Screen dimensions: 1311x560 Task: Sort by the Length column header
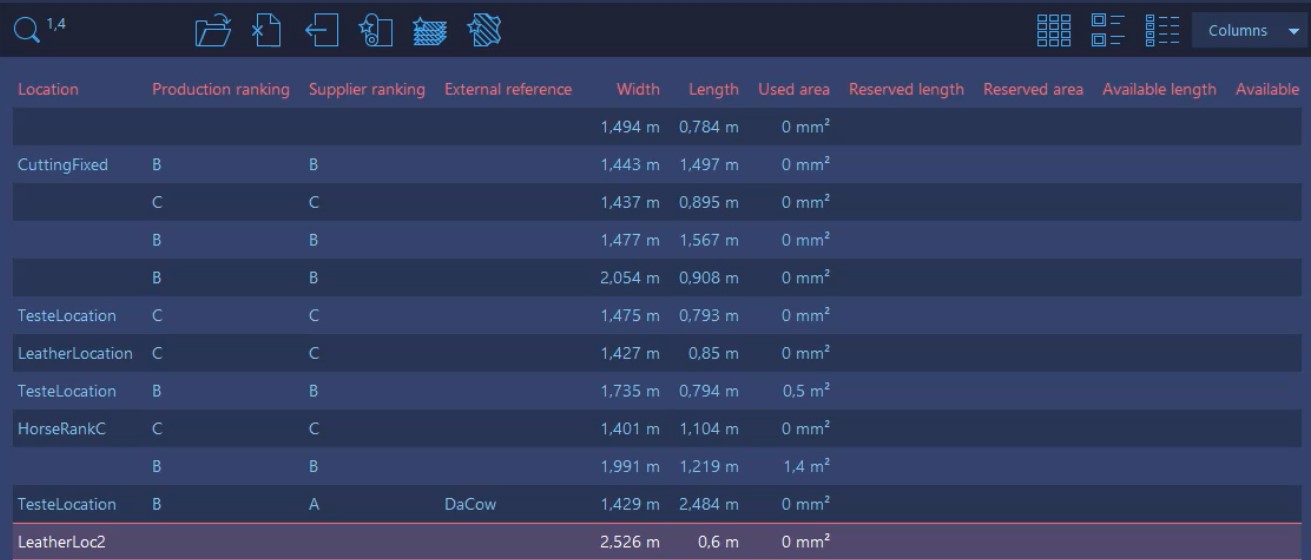[x=714, y=89]
